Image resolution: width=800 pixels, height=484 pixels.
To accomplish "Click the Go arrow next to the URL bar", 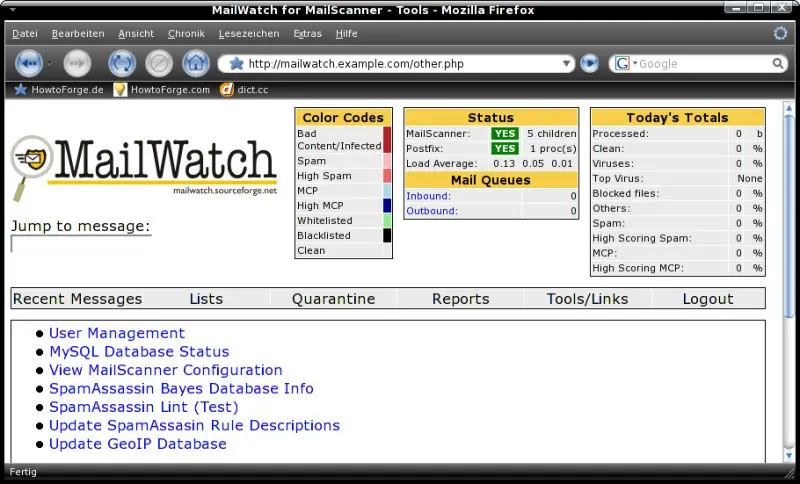I will tap(589, 64).
